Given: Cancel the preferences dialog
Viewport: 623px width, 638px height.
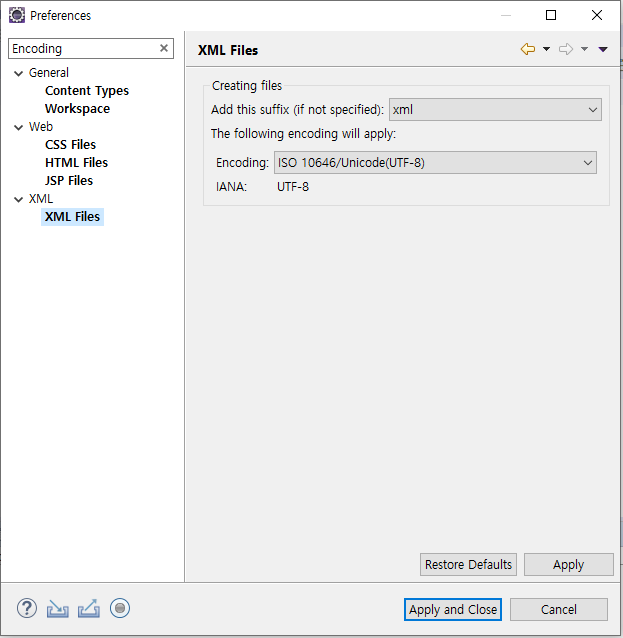Looking at the screenshot, I should 559,610.
